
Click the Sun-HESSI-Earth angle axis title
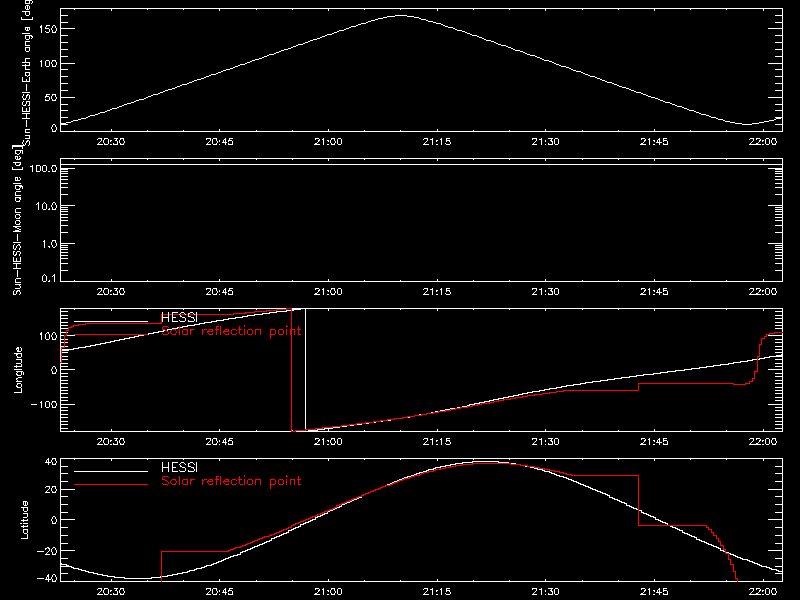(27, 72)
